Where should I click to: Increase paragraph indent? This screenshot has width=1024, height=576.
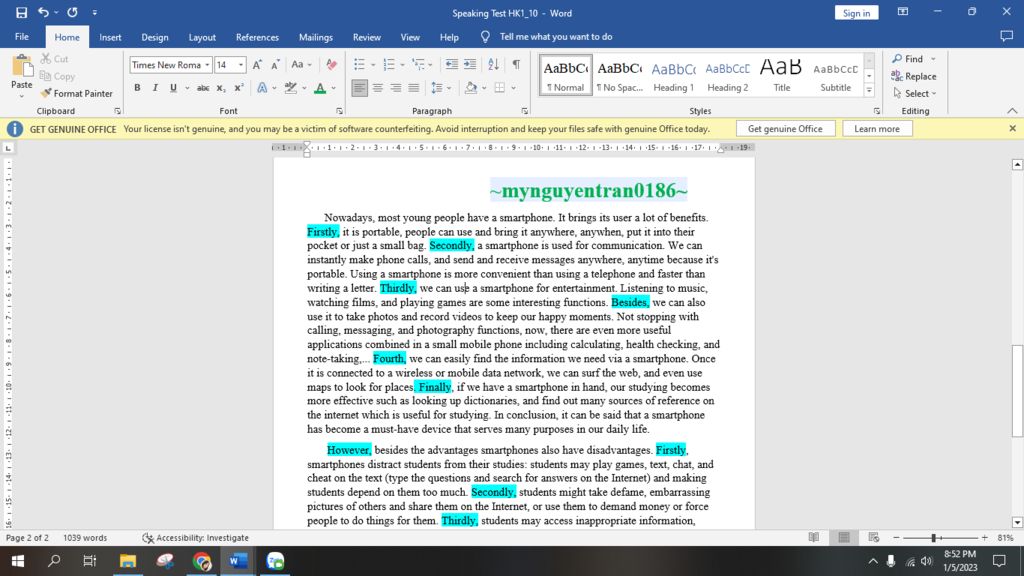(x=471, y=65)
